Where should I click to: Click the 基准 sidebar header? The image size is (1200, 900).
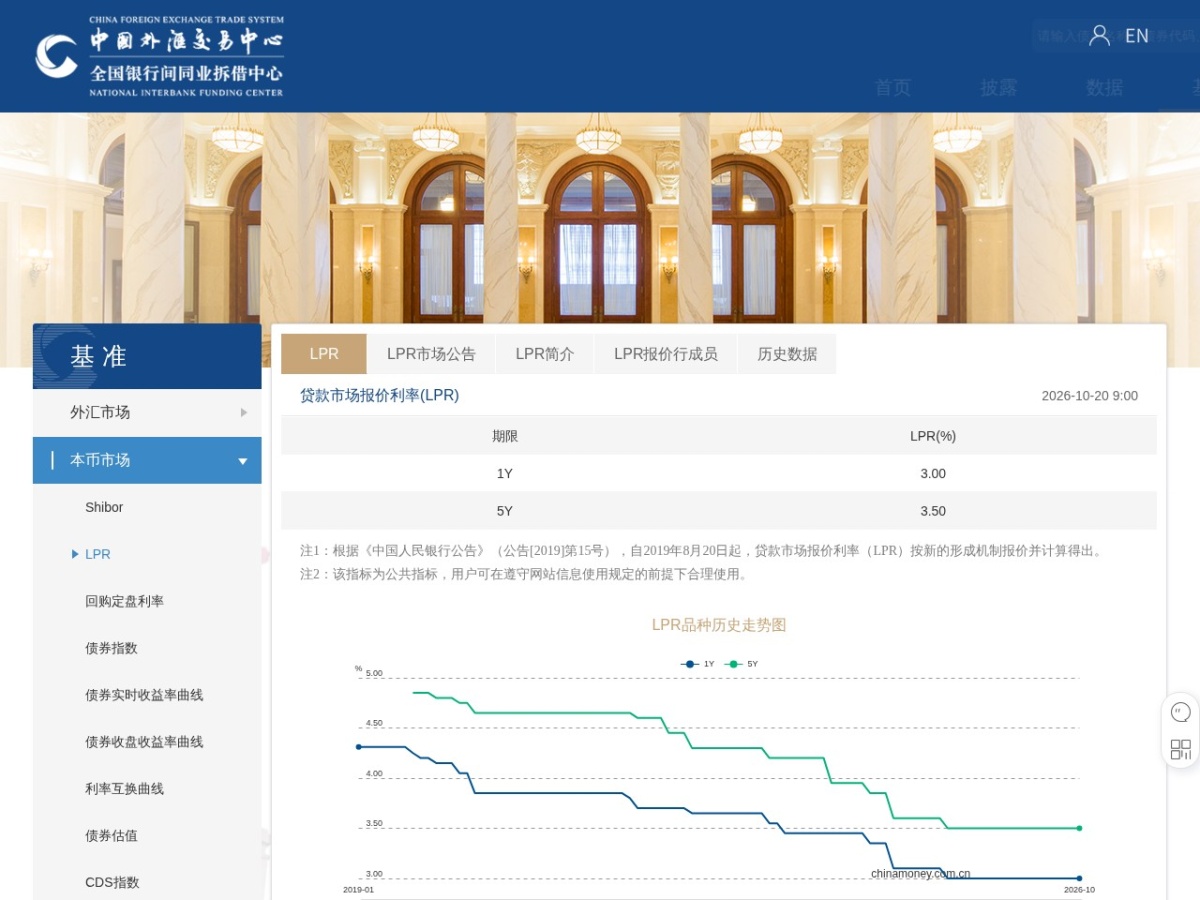tap(147, 356)
